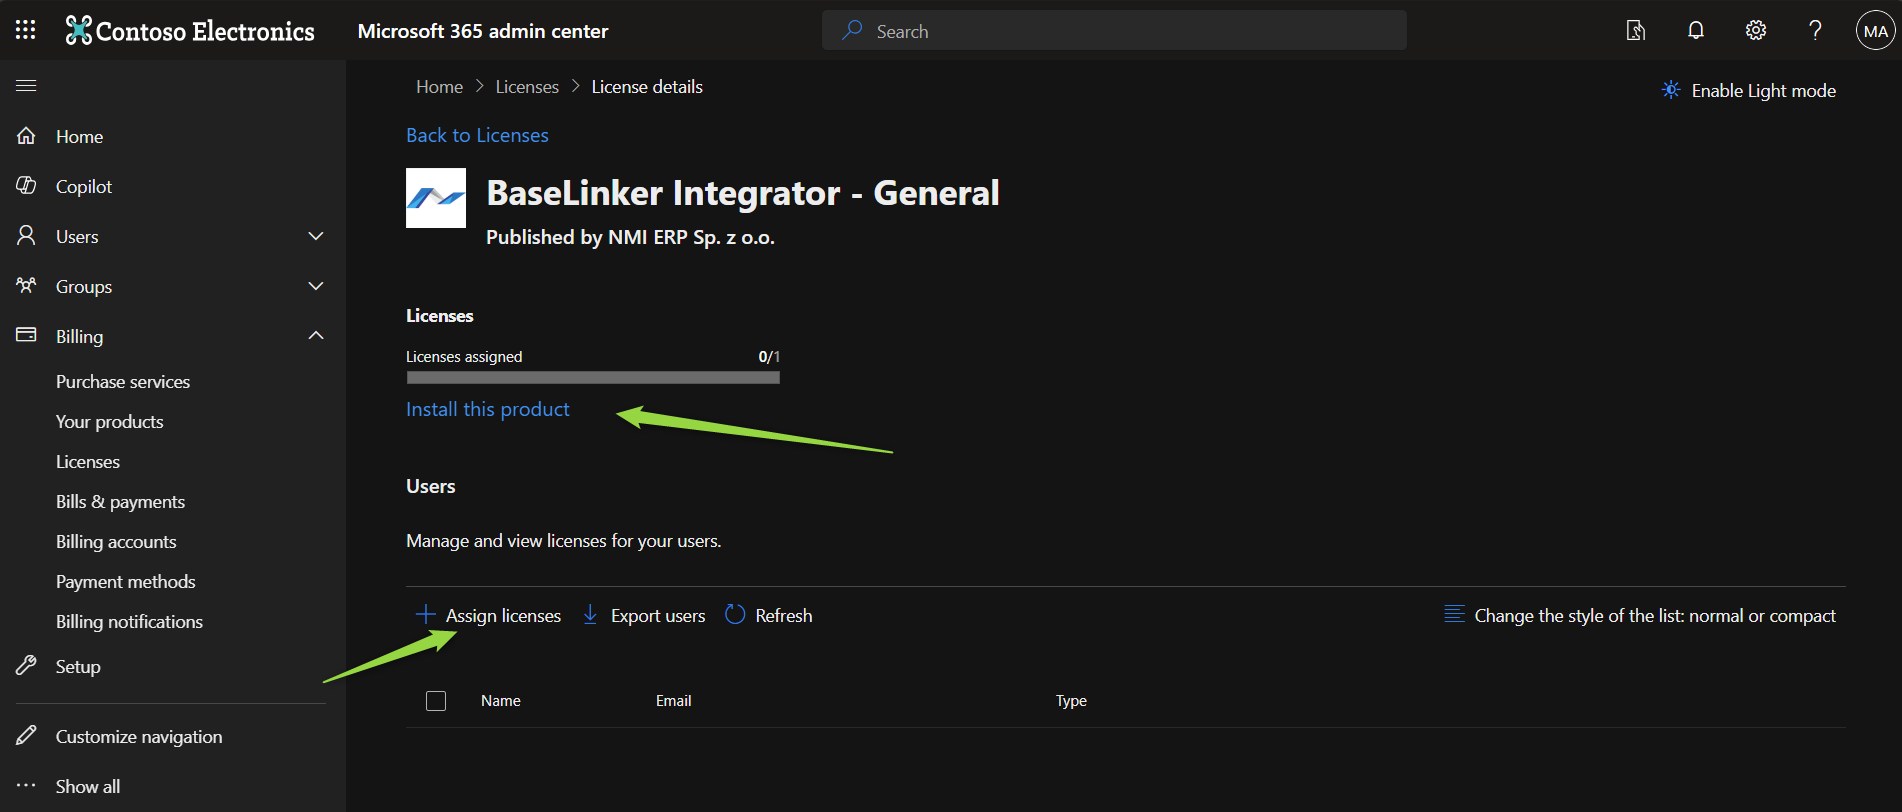Click the Setup wrench icon
Screen dimensions: 1902x812
click(27, 666)
